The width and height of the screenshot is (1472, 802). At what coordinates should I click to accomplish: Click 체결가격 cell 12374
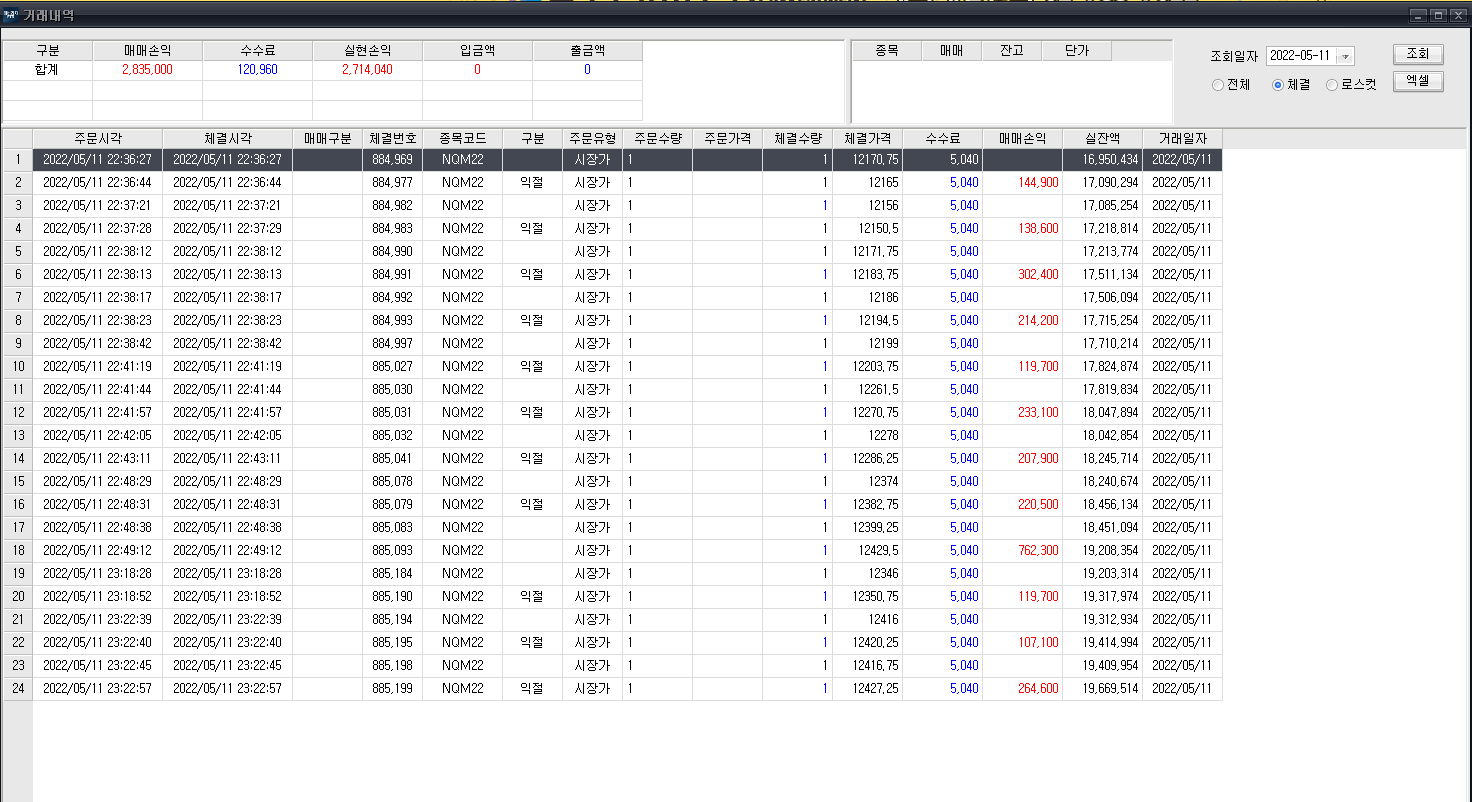(x=867, y=482)
